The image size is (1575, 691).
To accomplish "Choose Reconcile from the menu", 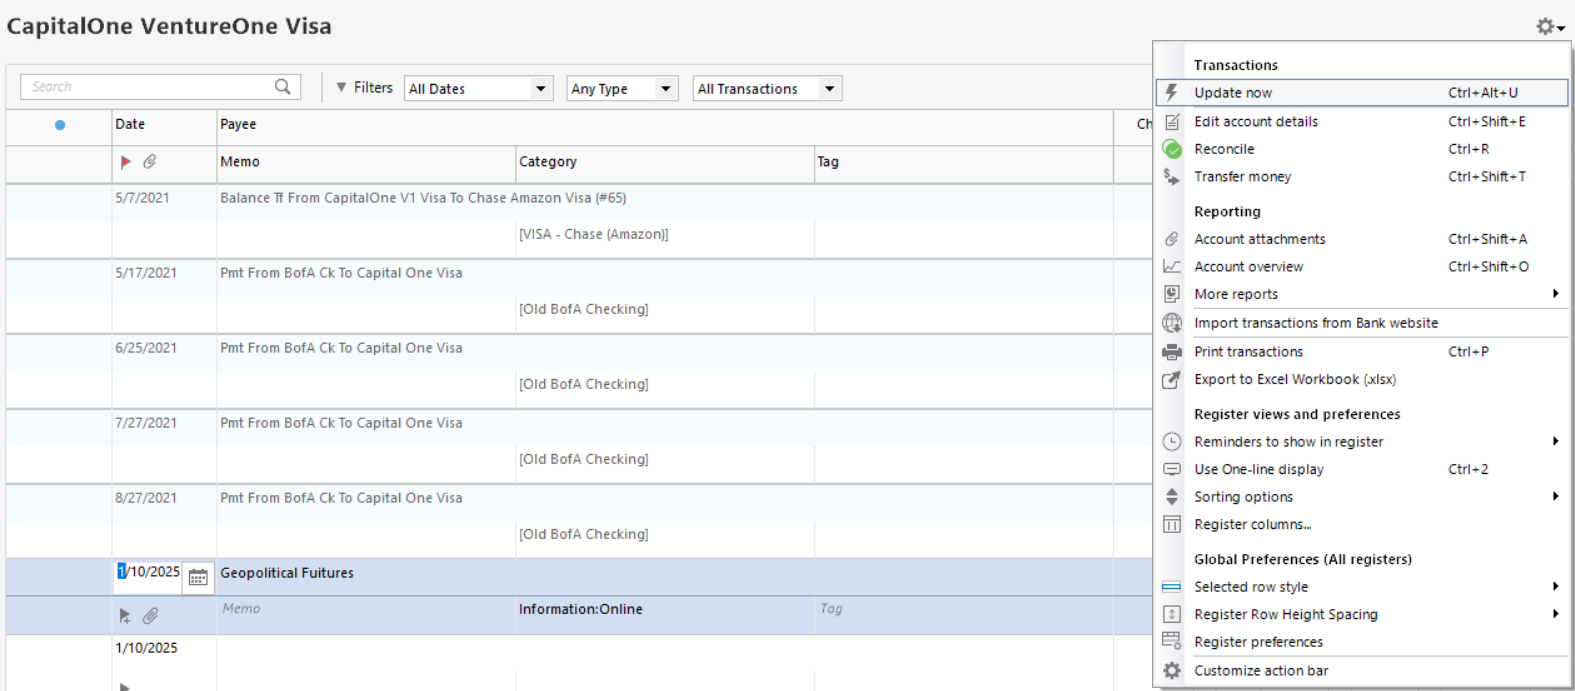I will [x=1362, y=149].
